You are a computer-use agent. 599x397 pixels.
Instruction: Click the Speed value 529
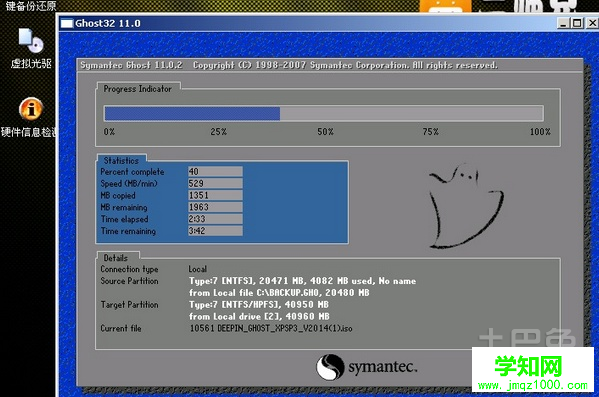(215, 183)
